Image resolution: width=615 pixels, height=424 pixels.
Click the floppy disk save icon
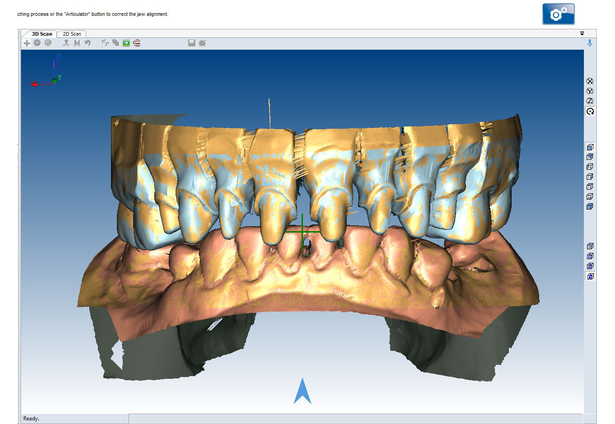(x=191, y=43)
